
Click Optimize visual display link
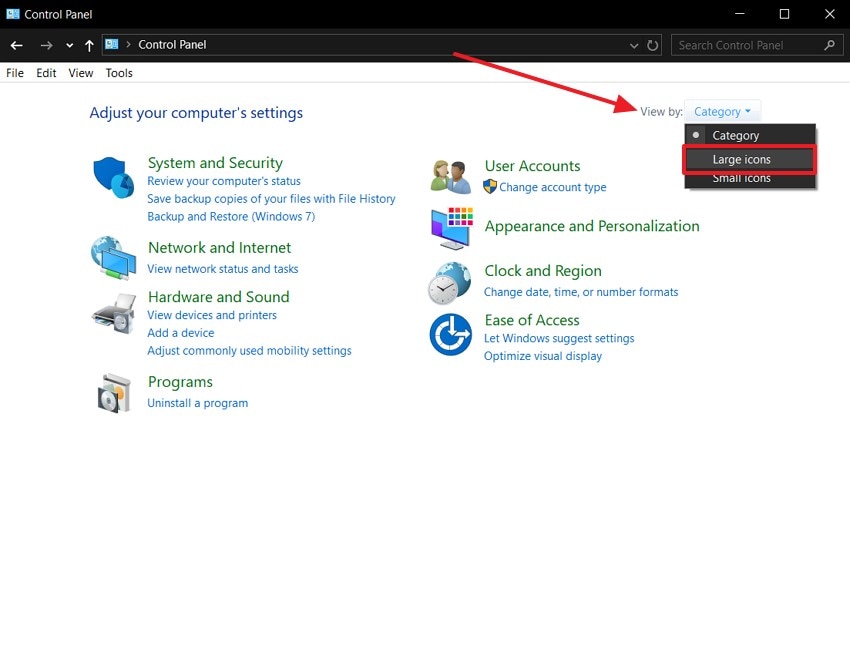pyautogui.click(x=543, y=356)
